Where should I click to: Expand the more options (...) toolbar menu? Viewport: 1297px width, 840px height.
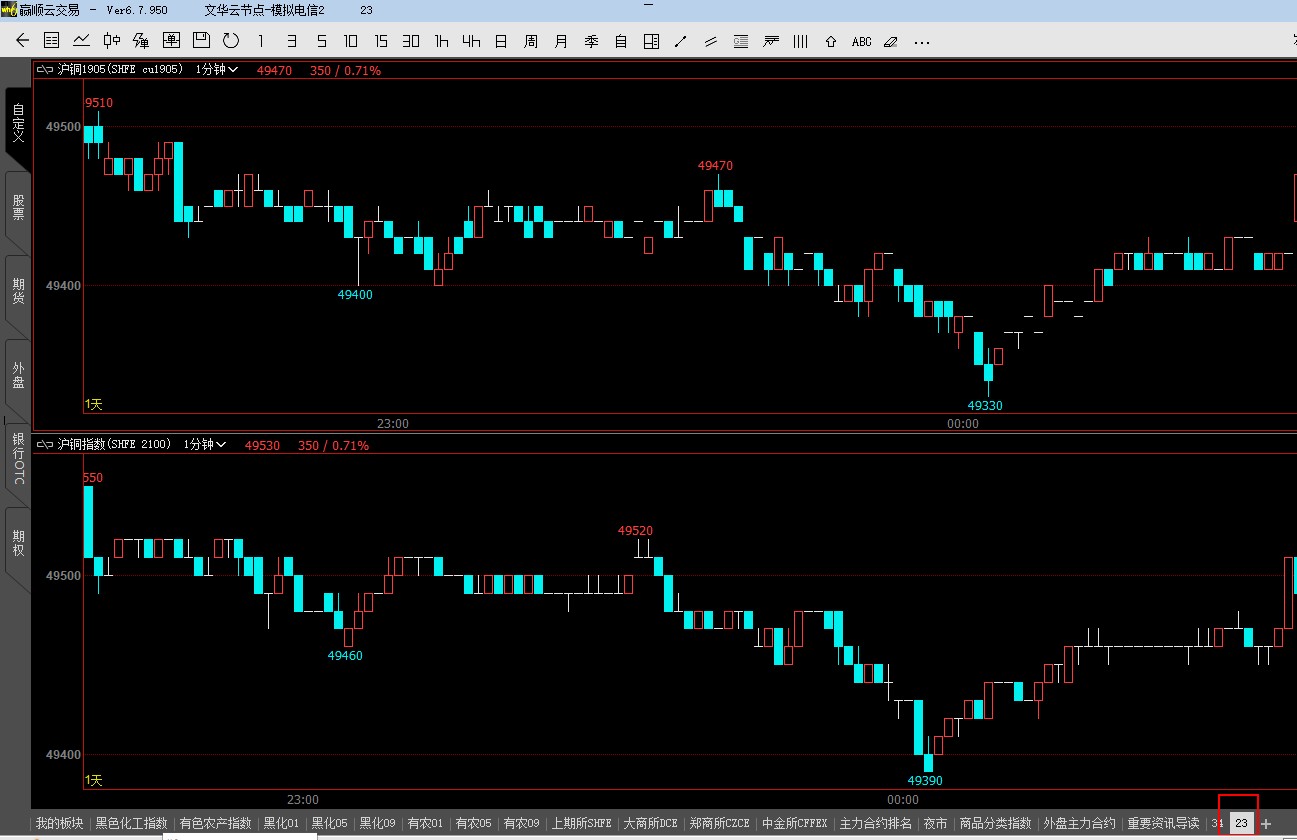click(x=922, y=41)
